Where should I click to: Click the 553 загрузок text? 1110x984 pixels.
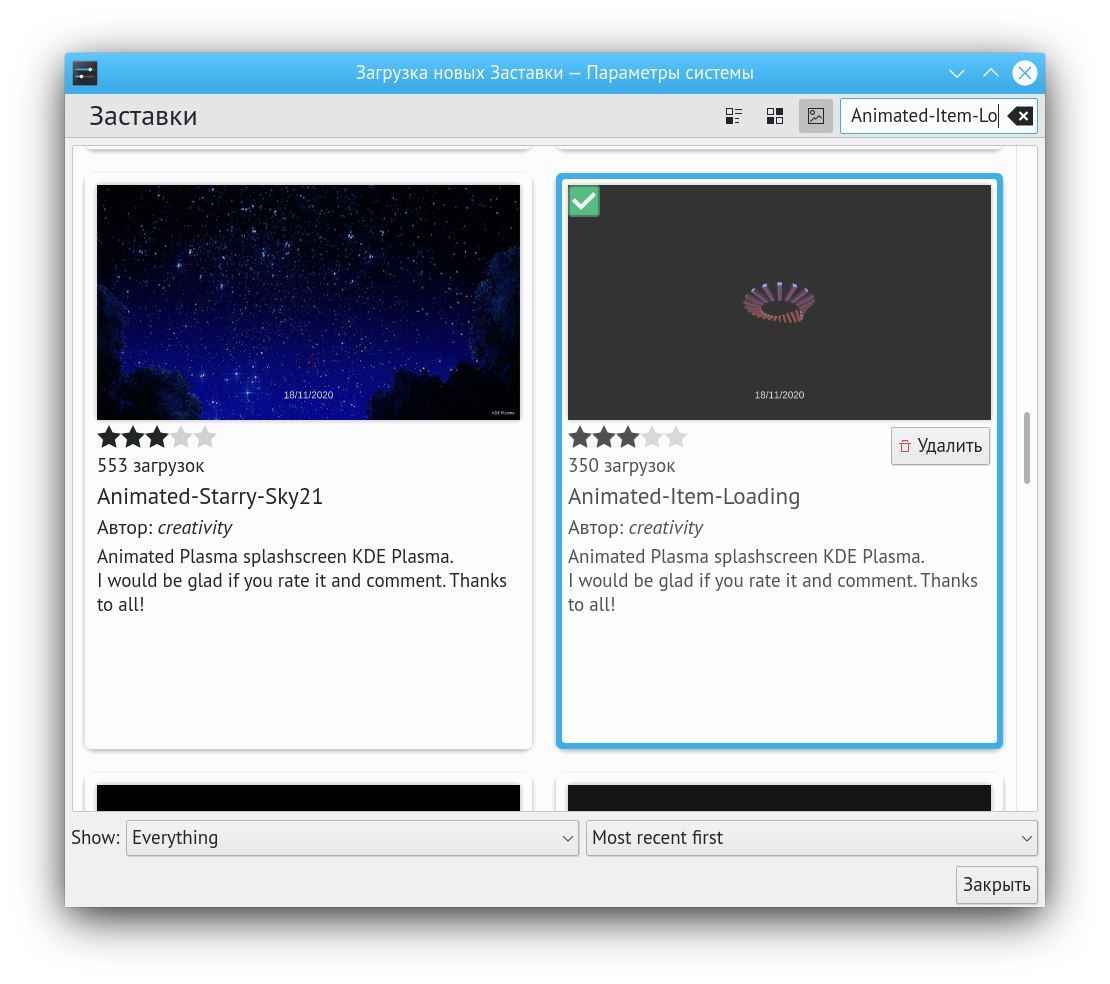tap(150, 466)
